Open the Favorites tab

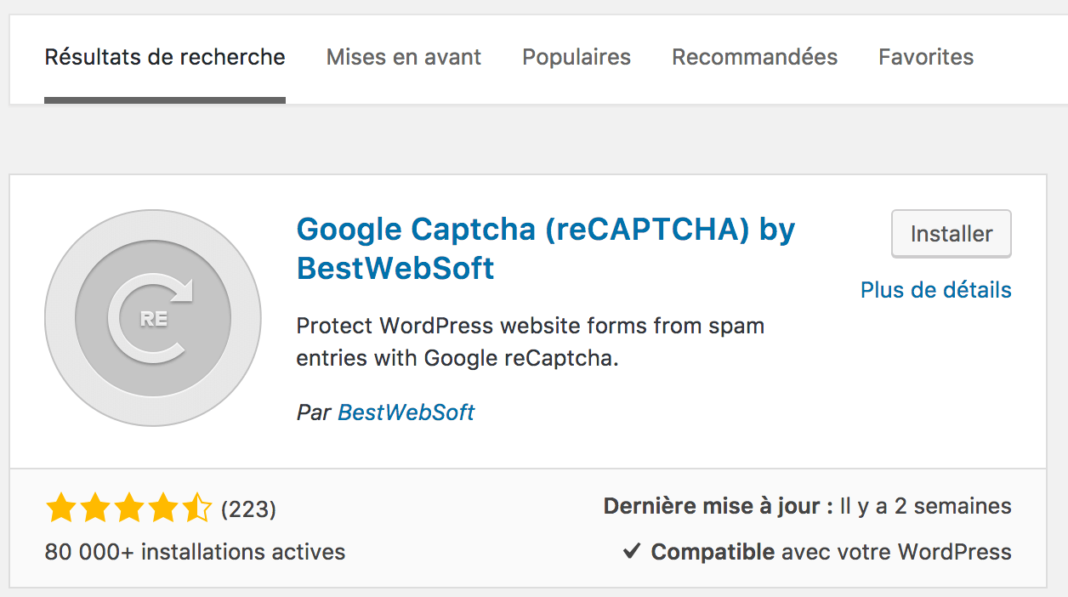coord(926,57)
